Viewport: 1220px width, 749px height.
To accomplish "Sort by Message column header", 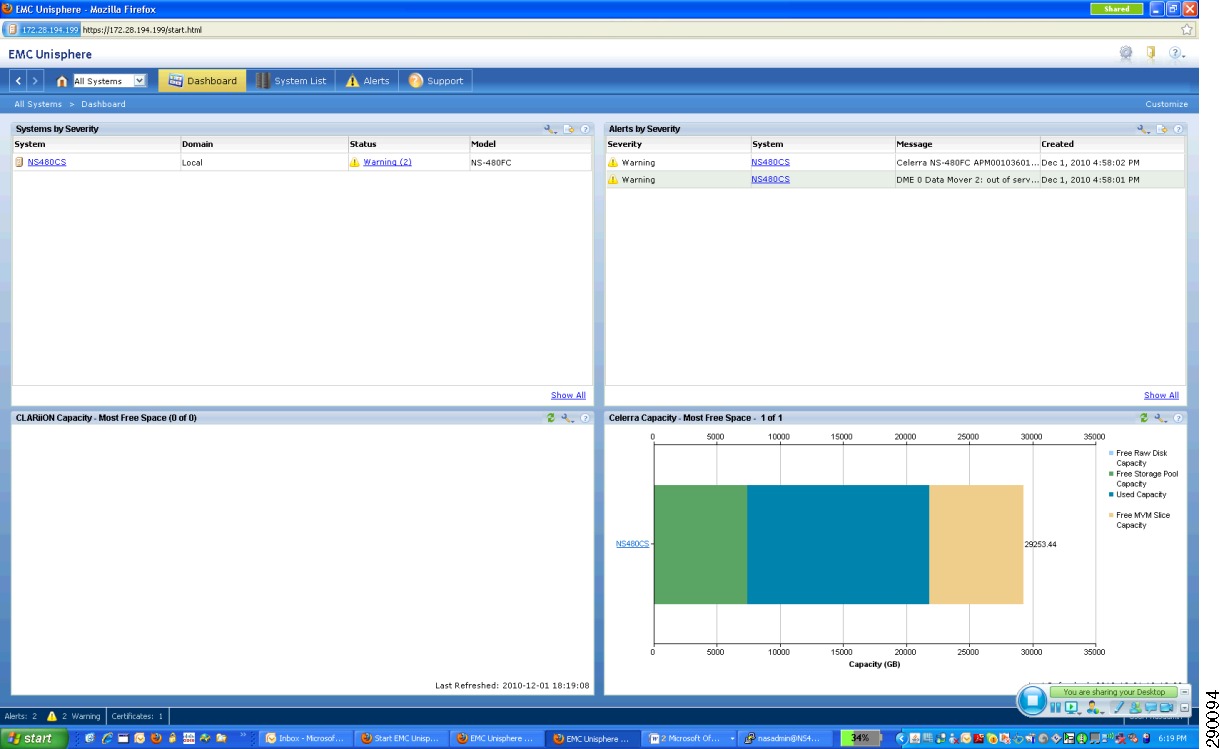I will point(967,144).
